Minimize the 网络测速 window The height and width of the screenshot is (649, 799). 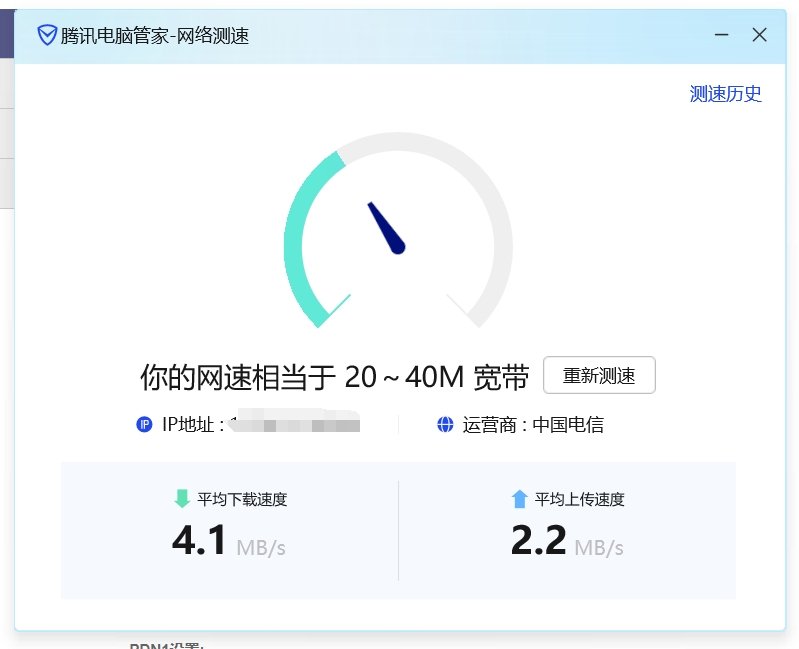(721, 35)
